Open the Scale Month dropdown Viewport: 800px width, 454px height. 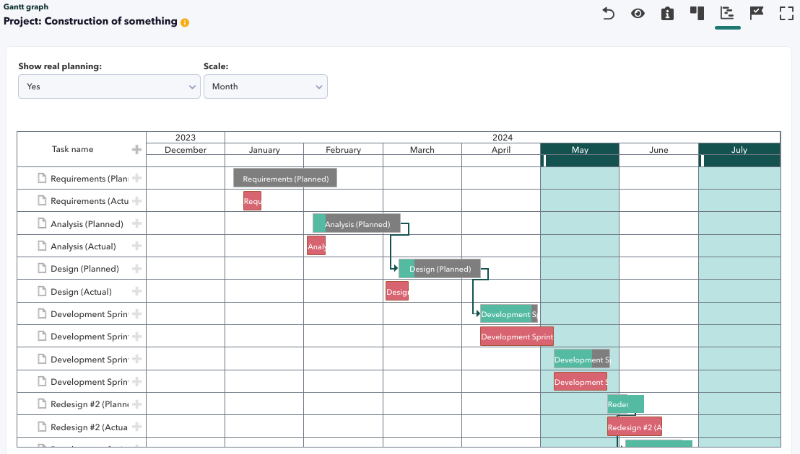[x=266, y=87]
